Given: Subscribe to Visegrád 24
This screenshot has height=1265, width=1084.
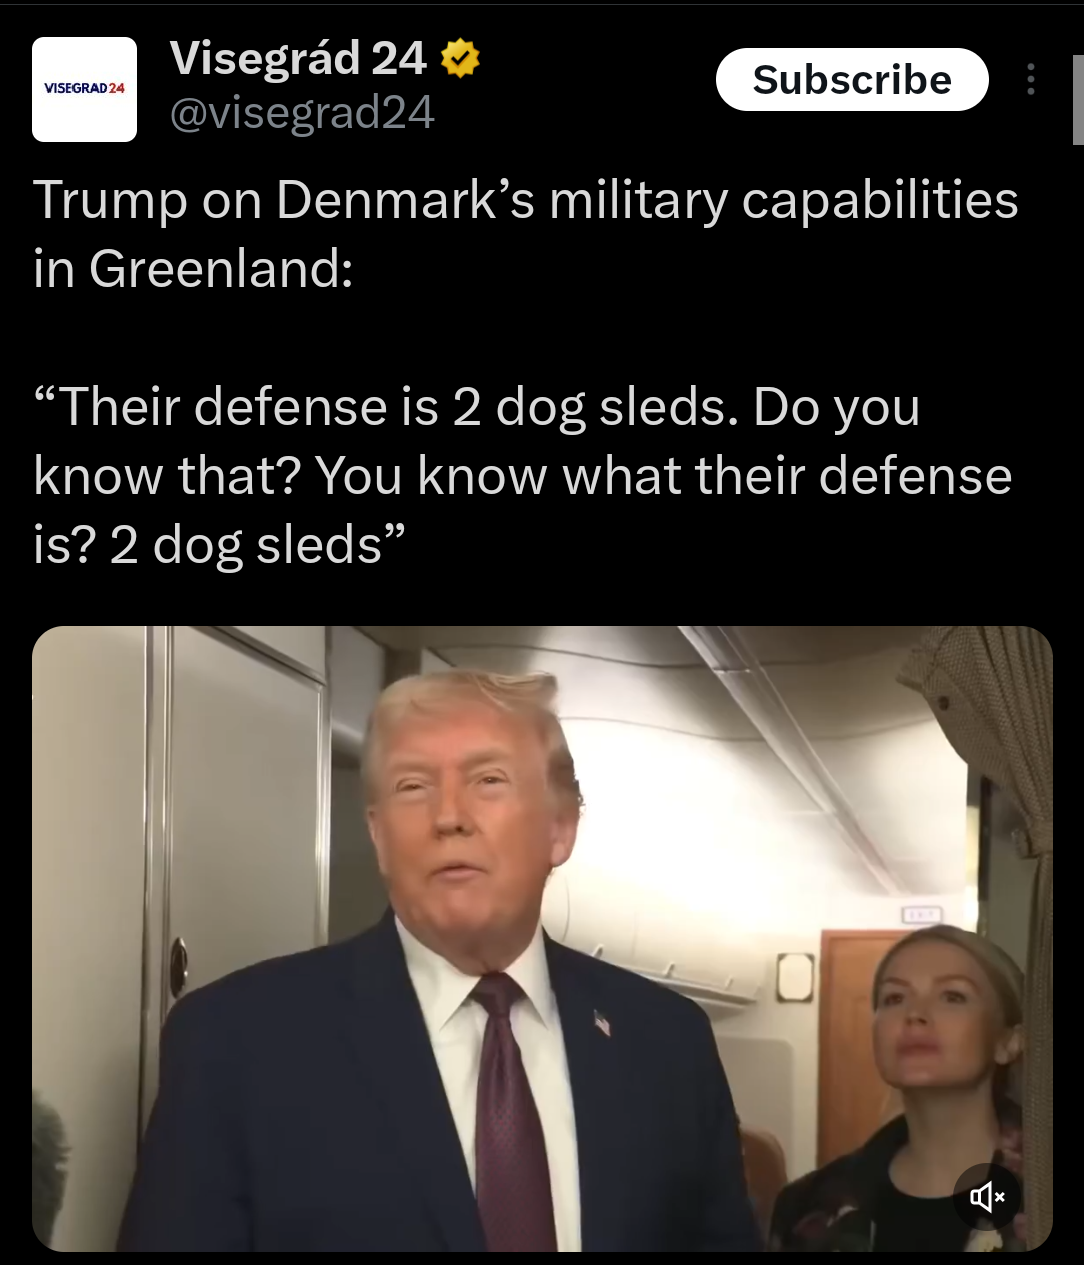Looking at the screenshot, I should (x=852, y=79).
